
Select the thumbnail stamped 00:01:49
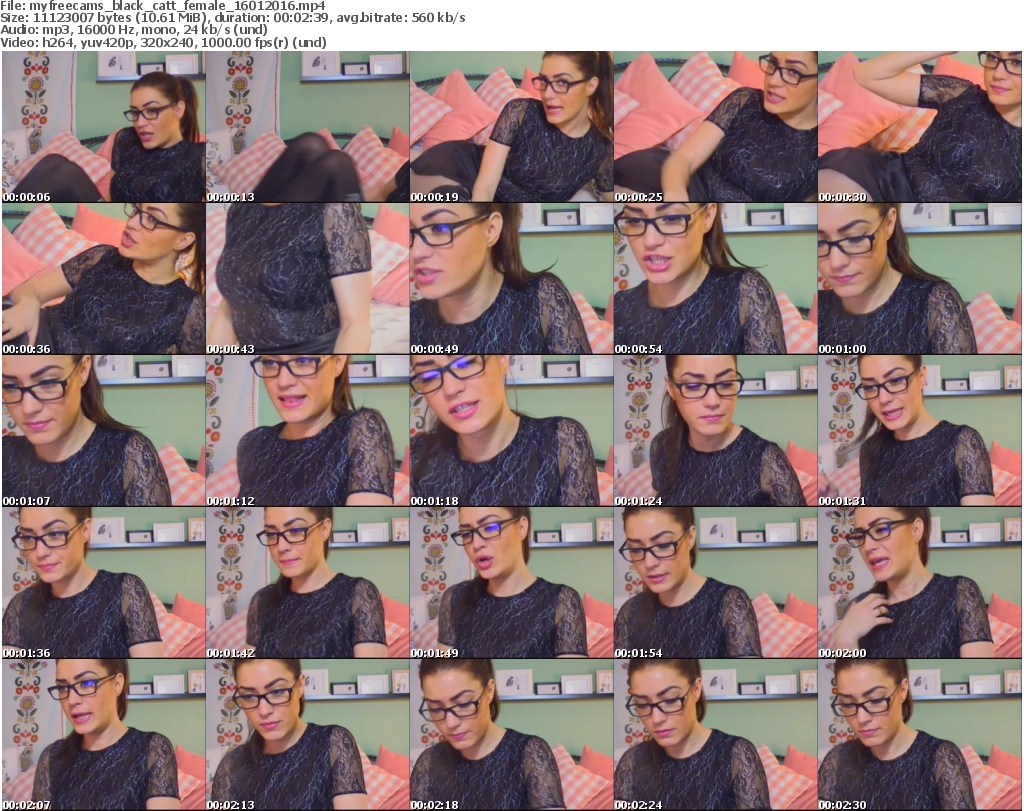pos(511,583)
